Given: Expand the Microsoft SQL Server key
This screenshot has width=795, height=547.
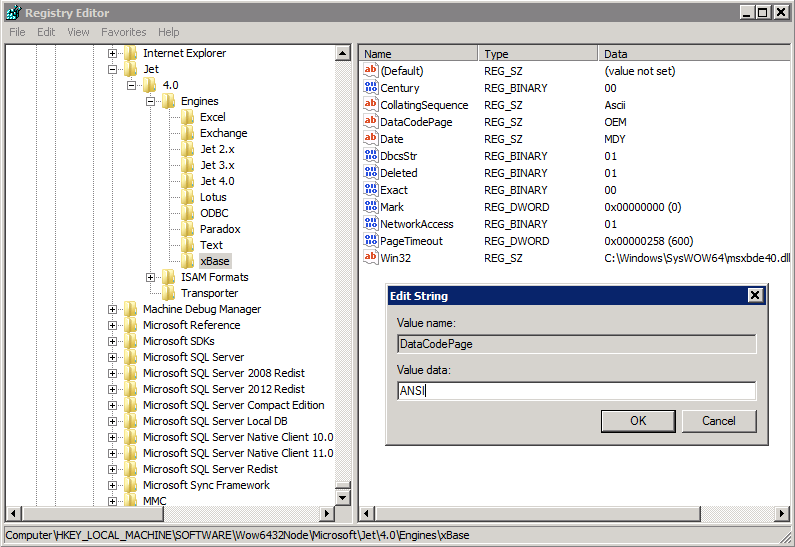Looking at the screenshot, I should (x=113, y=357).
